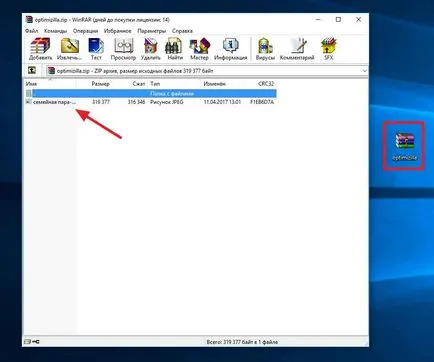Screen dimensions: 434x362
Task: Sort by the Тип column header
Action: click(174, 84)
